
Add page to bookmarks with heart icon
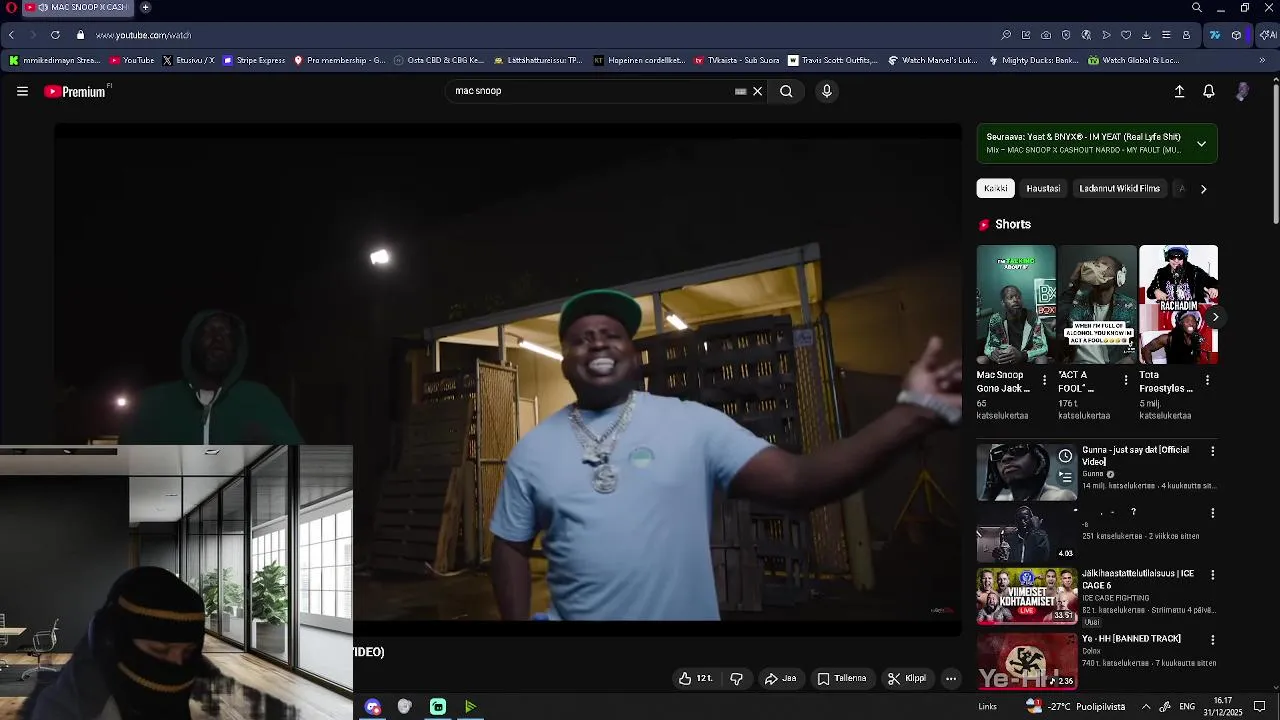pos(1126,35)
